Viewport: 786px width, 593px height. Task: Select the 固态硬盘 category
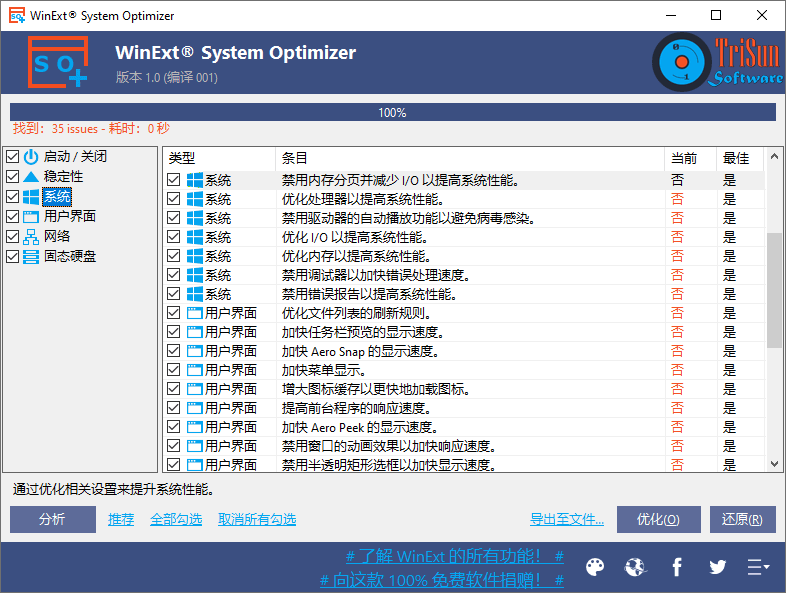coord(70,257)
